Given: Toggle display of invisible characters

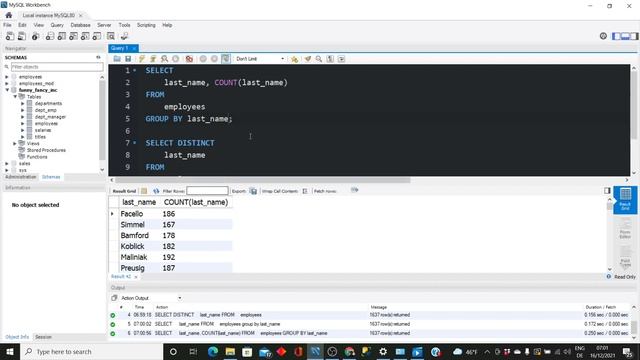Looking at the screenshot, I should tap(330, 59).
